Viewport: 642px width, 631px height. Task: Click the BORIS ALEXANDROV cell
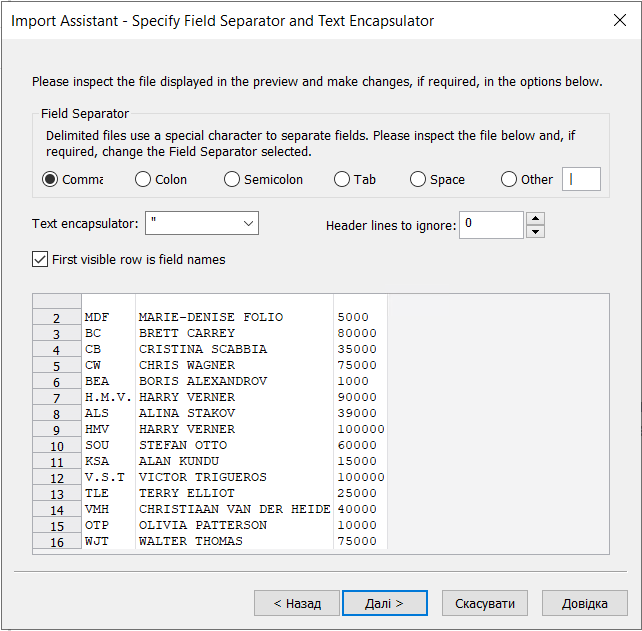[234, 381]
